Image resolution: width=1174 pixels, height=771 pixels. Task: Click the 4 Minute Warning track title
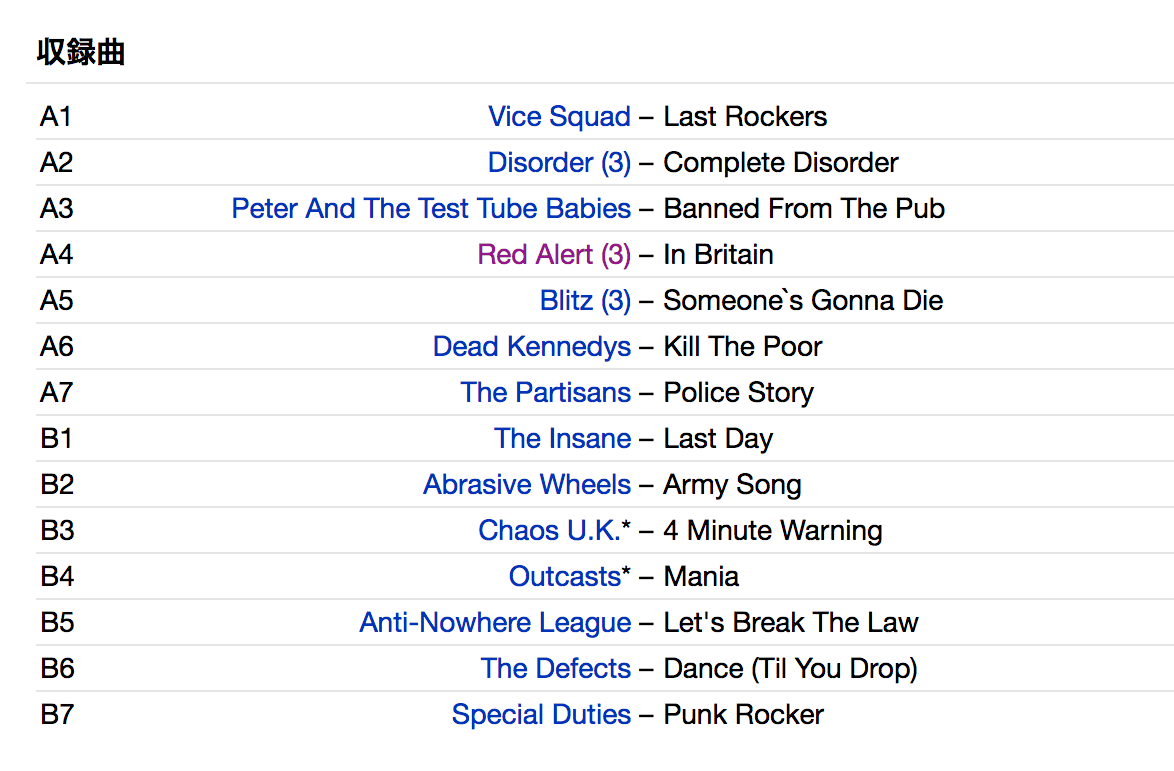tap(773, 531)
